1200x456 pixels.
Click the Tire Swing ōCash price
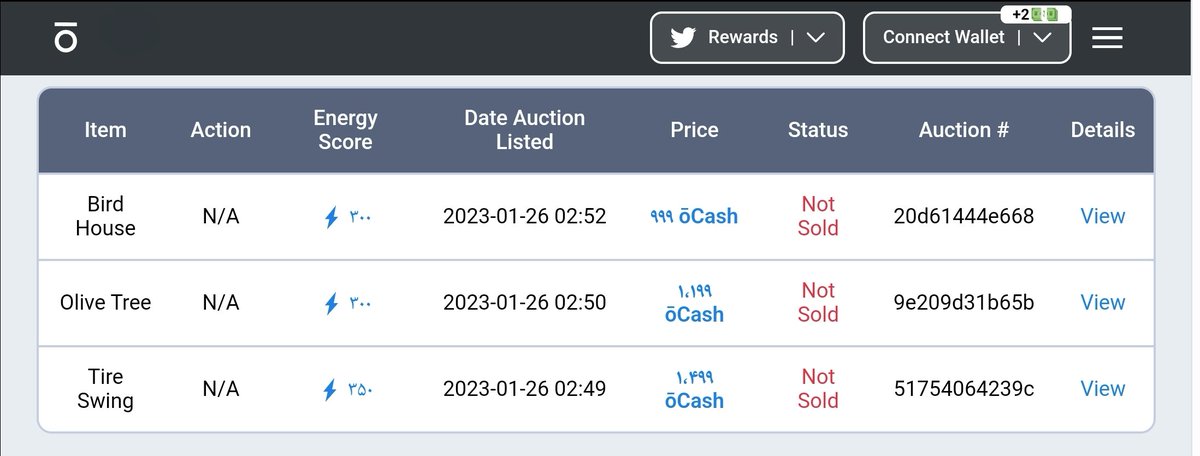point(694,389)
